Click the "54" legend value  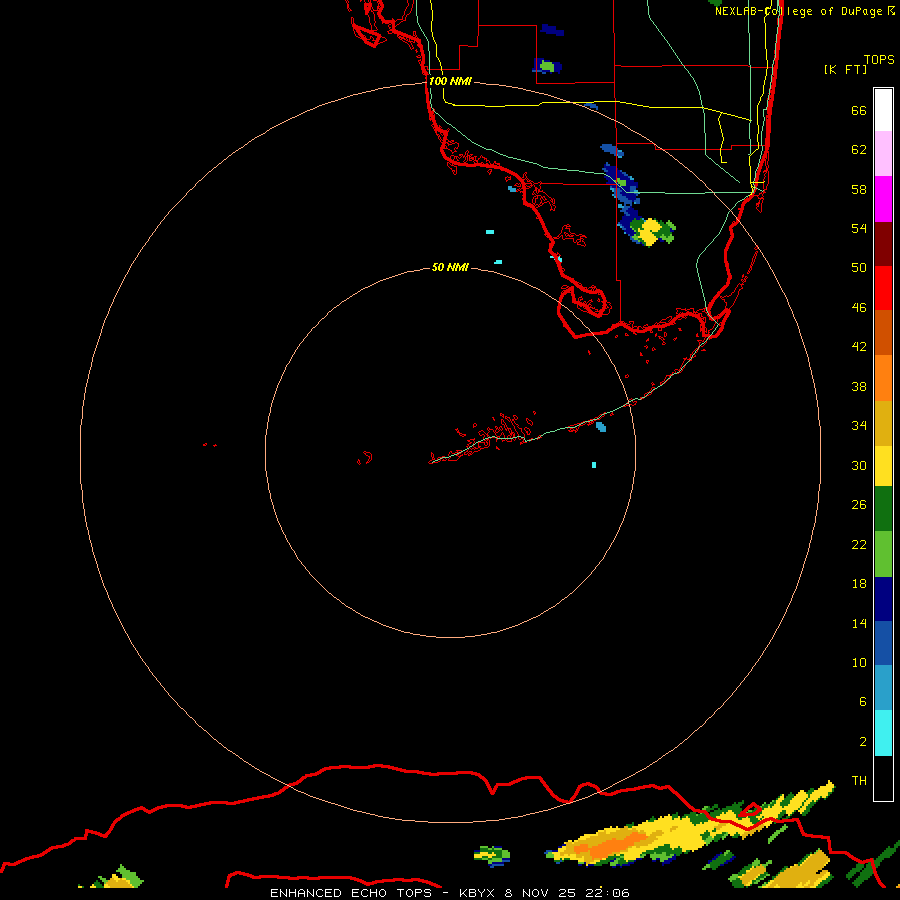pyautogui.click(x=859, y=228)
